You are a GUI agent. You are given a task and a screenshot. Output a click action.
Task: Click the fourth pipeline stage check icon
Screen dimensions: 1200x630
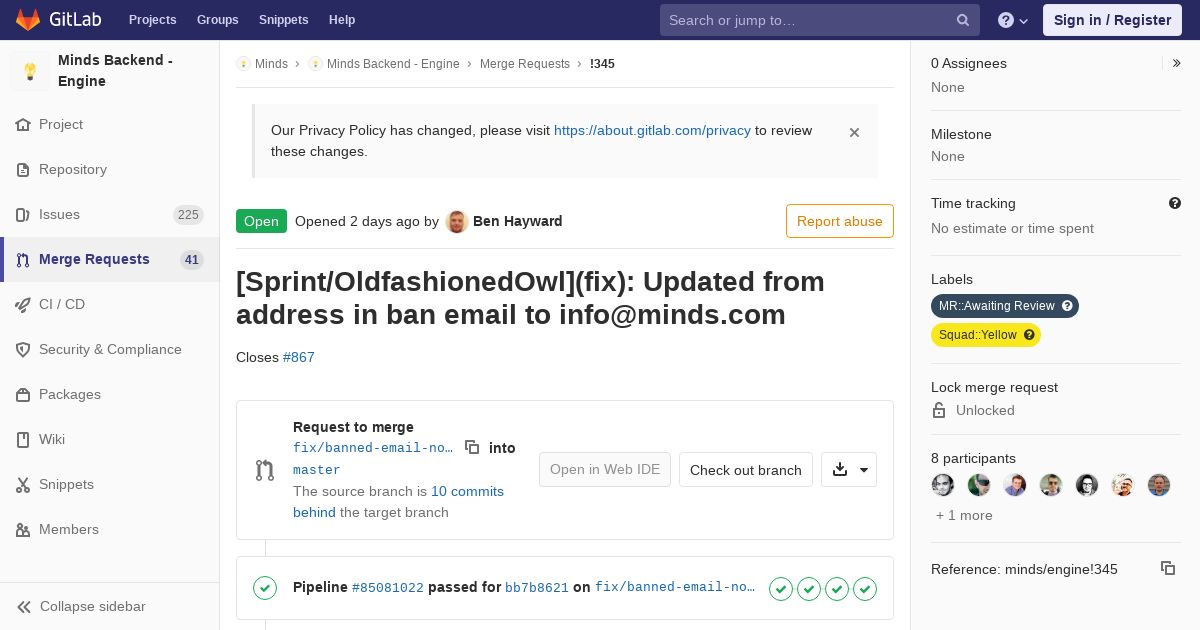865,589
